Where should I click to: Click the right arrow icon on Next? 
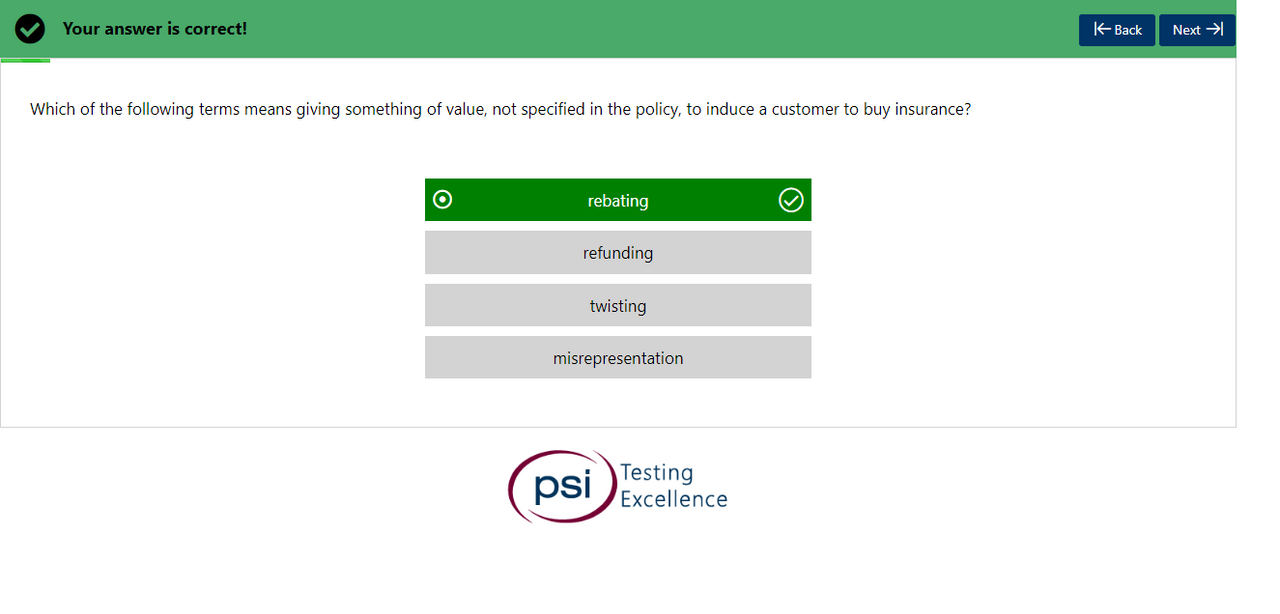point(1214,29)
